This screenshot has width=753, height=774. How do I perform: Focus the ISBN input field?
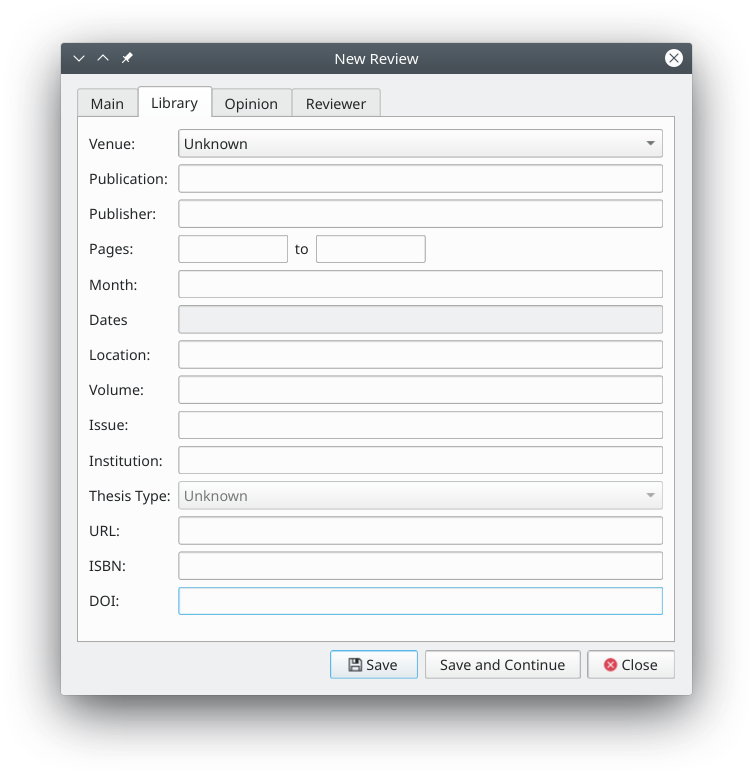click(420, 566)
